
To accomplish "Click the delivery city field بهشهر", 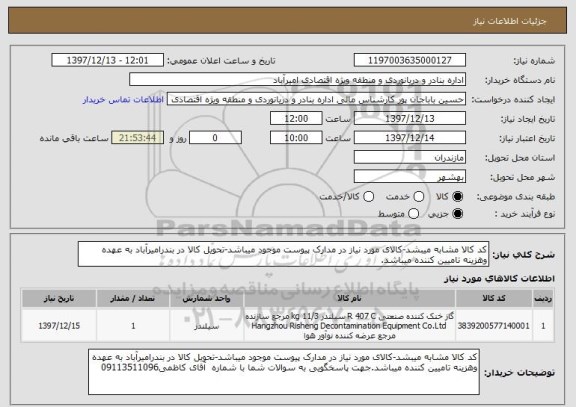I will pos(410,177).
